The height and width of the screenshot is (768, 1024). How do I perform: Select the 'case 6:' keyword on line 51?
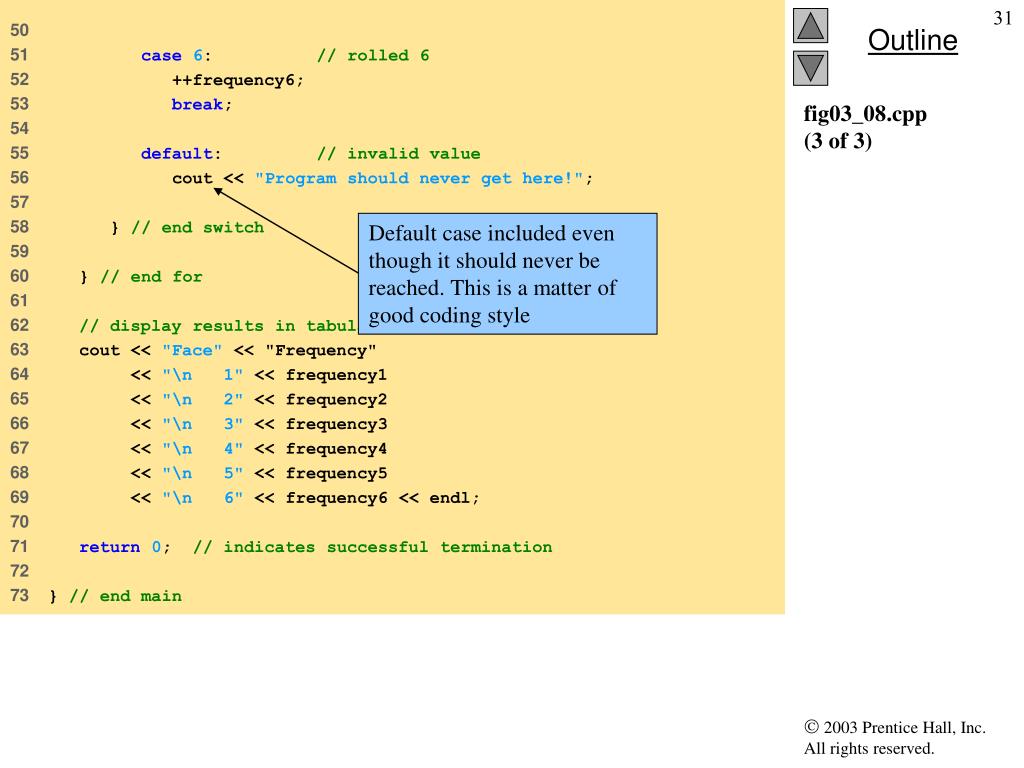(176, 56)
